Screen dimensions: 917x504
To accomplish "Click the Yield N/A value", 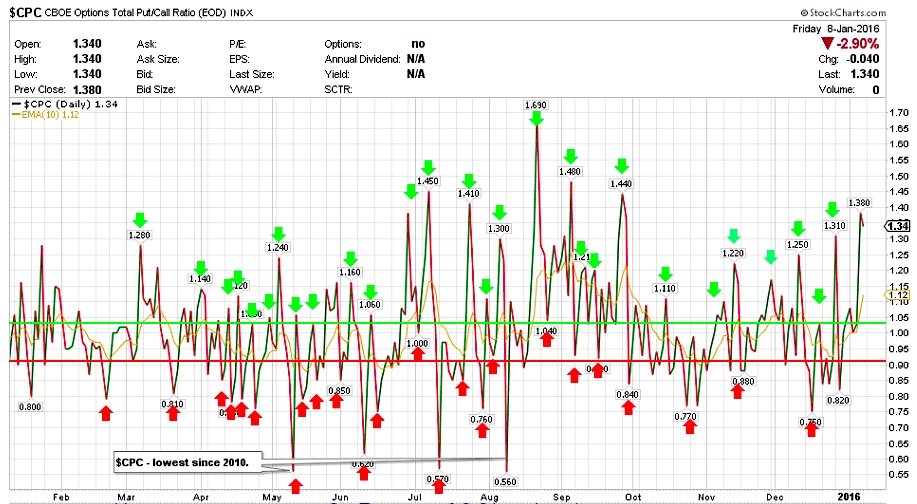I will click(x=416, y=74).
